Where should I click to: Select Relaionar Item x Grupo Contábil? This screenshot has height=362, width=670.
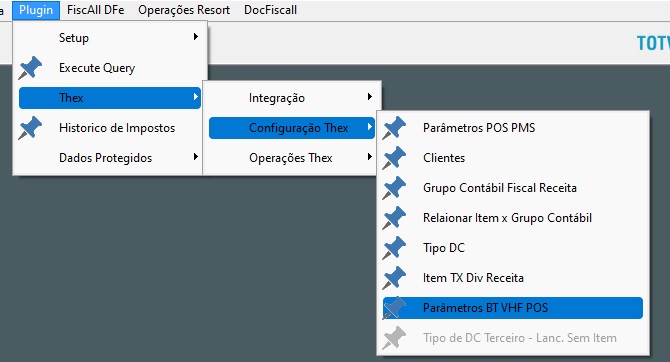pos(513,218)
